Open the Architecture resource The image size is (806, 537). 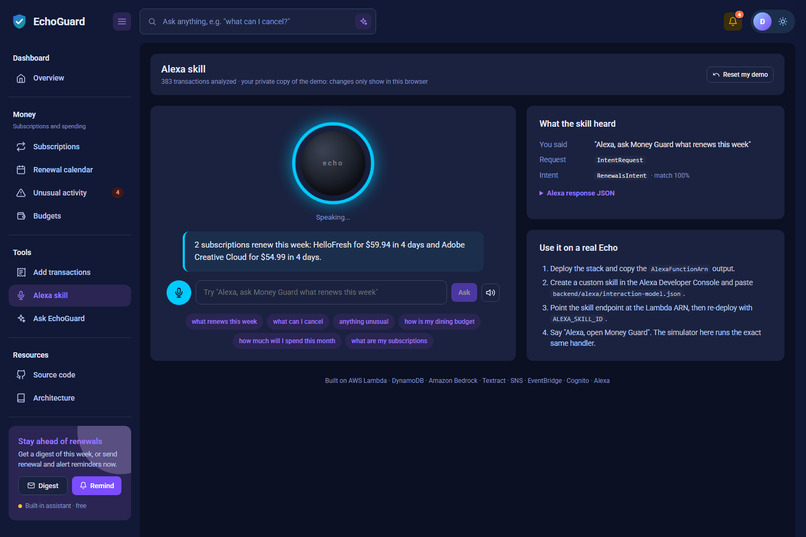pos(70,398)
